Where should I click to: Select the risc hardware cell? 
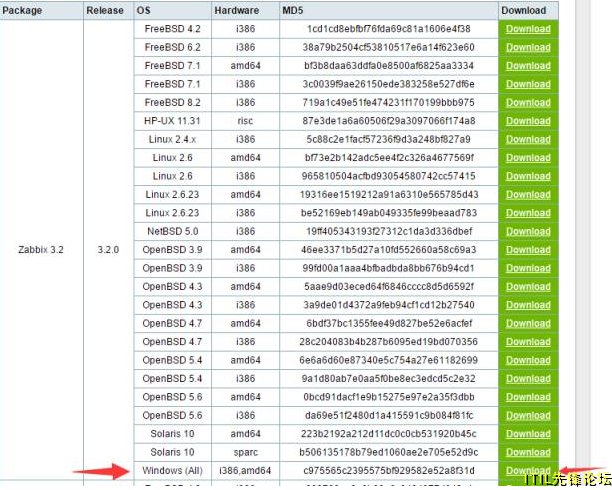(x=246, y=121)
